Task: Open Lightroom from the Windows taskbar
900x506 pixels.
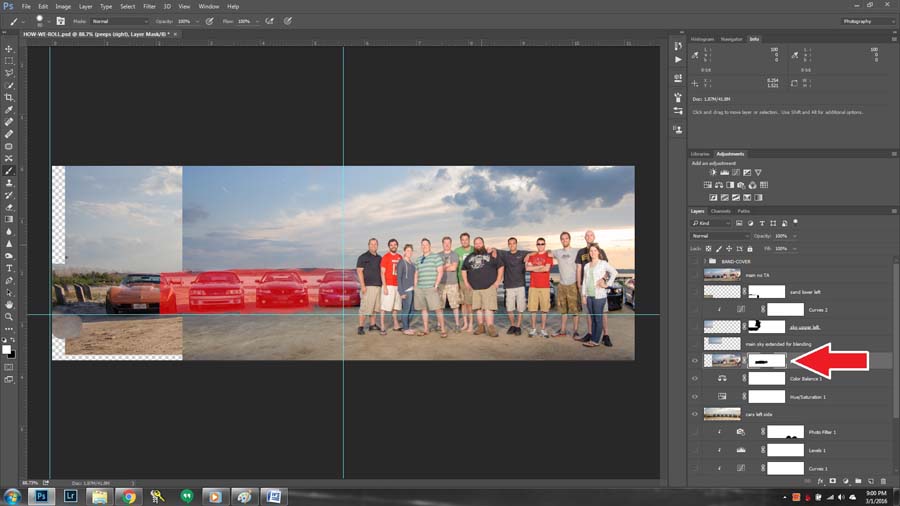Action: point(71,496)
